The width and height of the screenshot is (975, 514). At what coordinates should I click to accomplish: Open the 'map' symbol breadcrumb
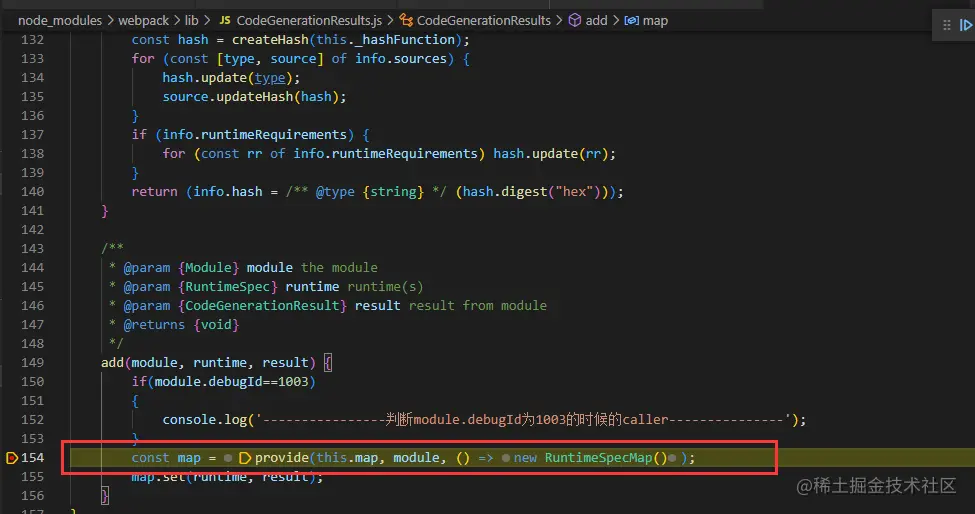tap(655, 21)
